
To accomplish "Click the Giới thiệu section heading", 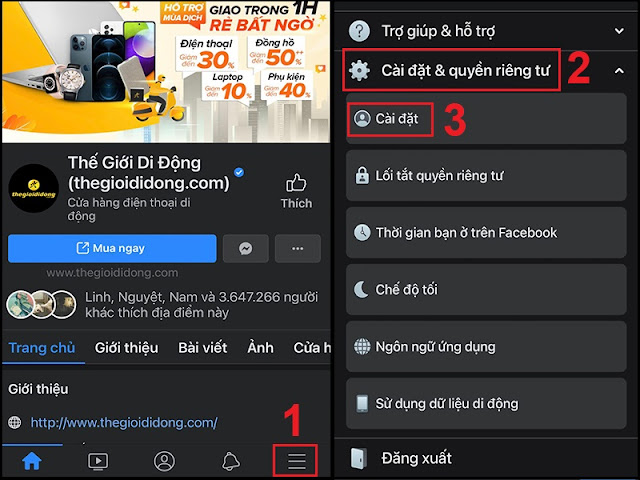I will tap(38, 389).
